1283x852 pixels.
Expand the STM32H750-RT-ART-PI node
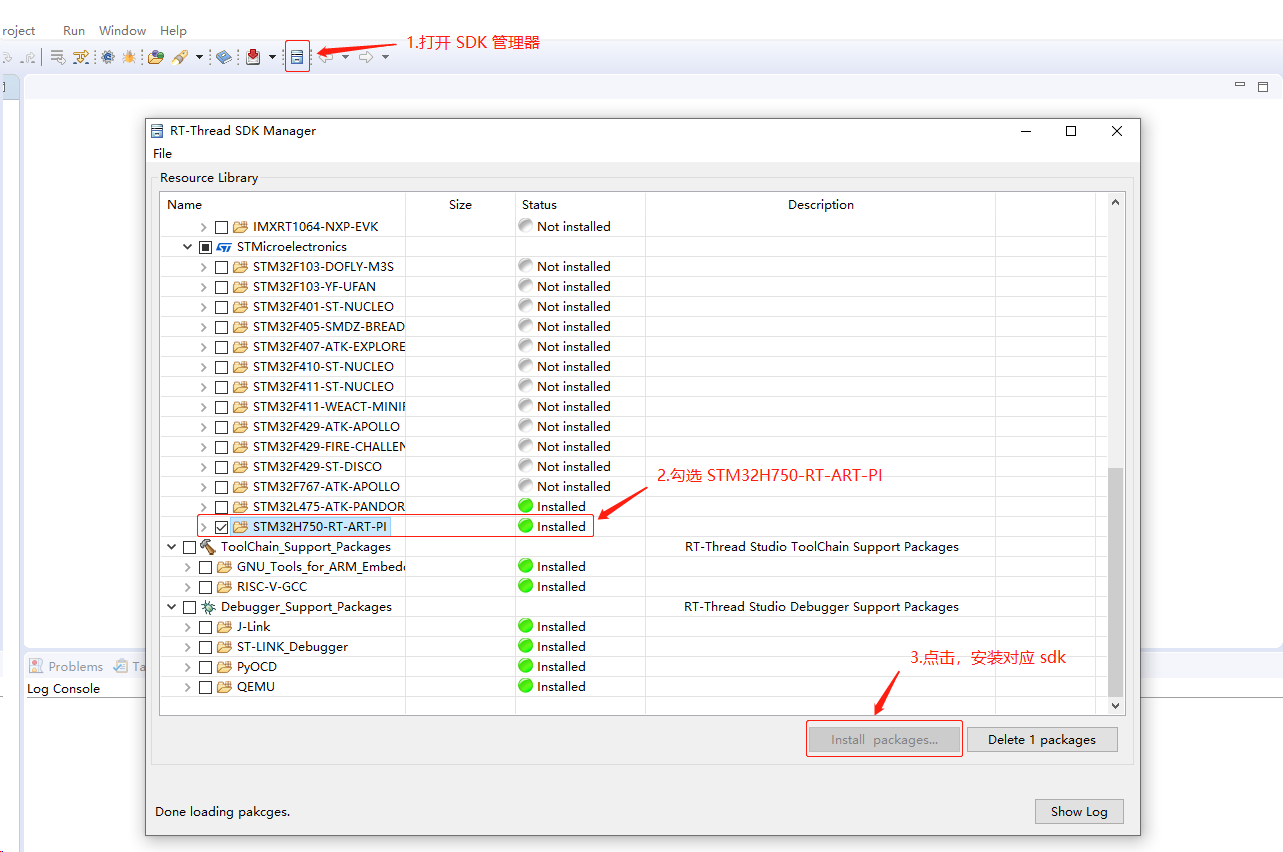click(204, 527)
